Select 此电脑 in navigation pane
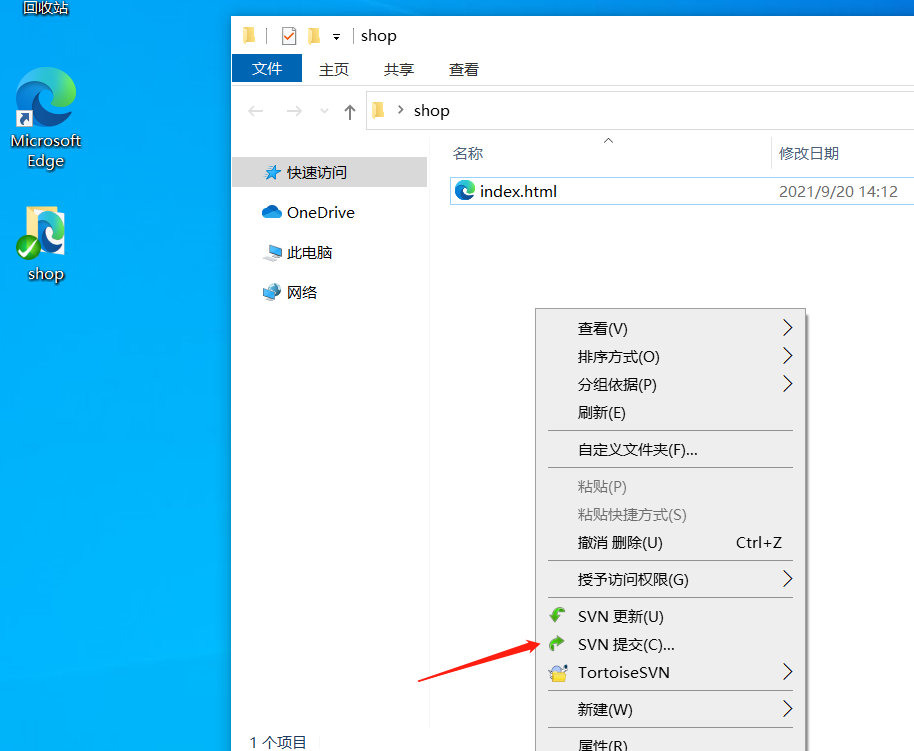Screen dimensions: 914x751 (x=310, y=252)
